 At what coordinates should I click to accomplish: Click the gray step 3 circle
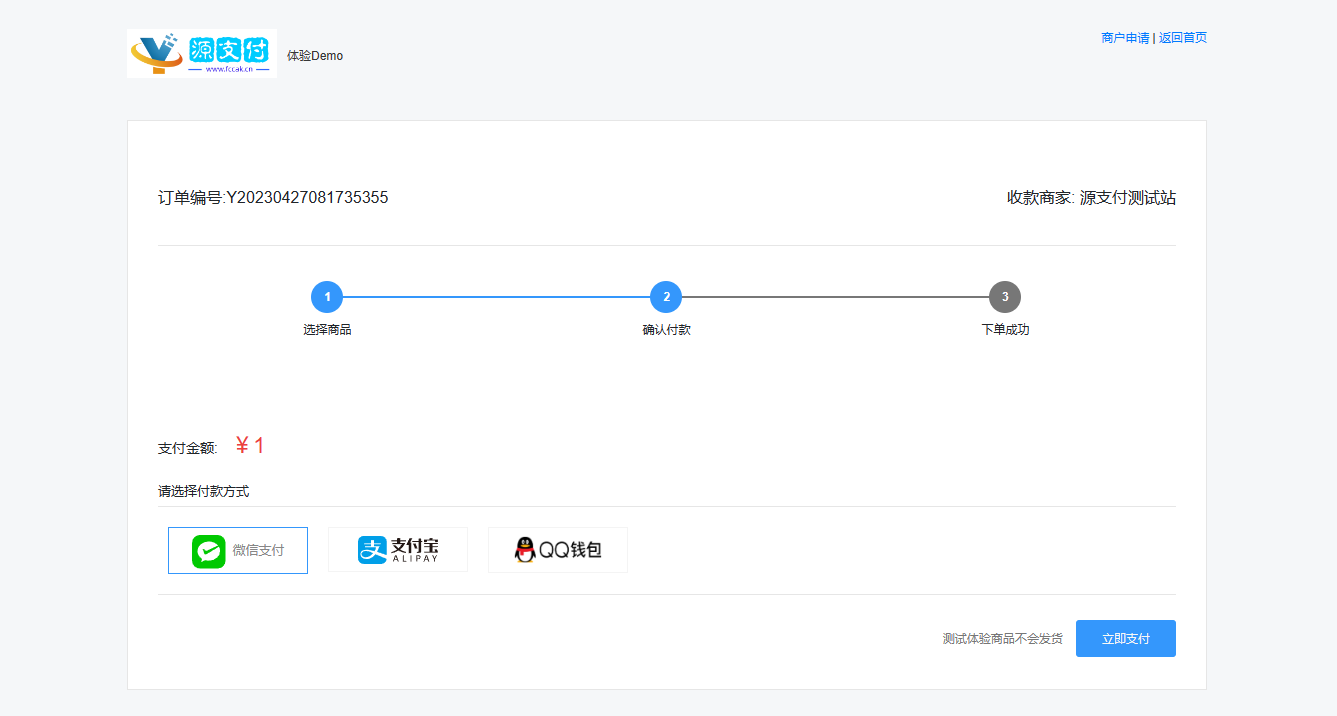pyautogui.click(x=1005, y=297)
